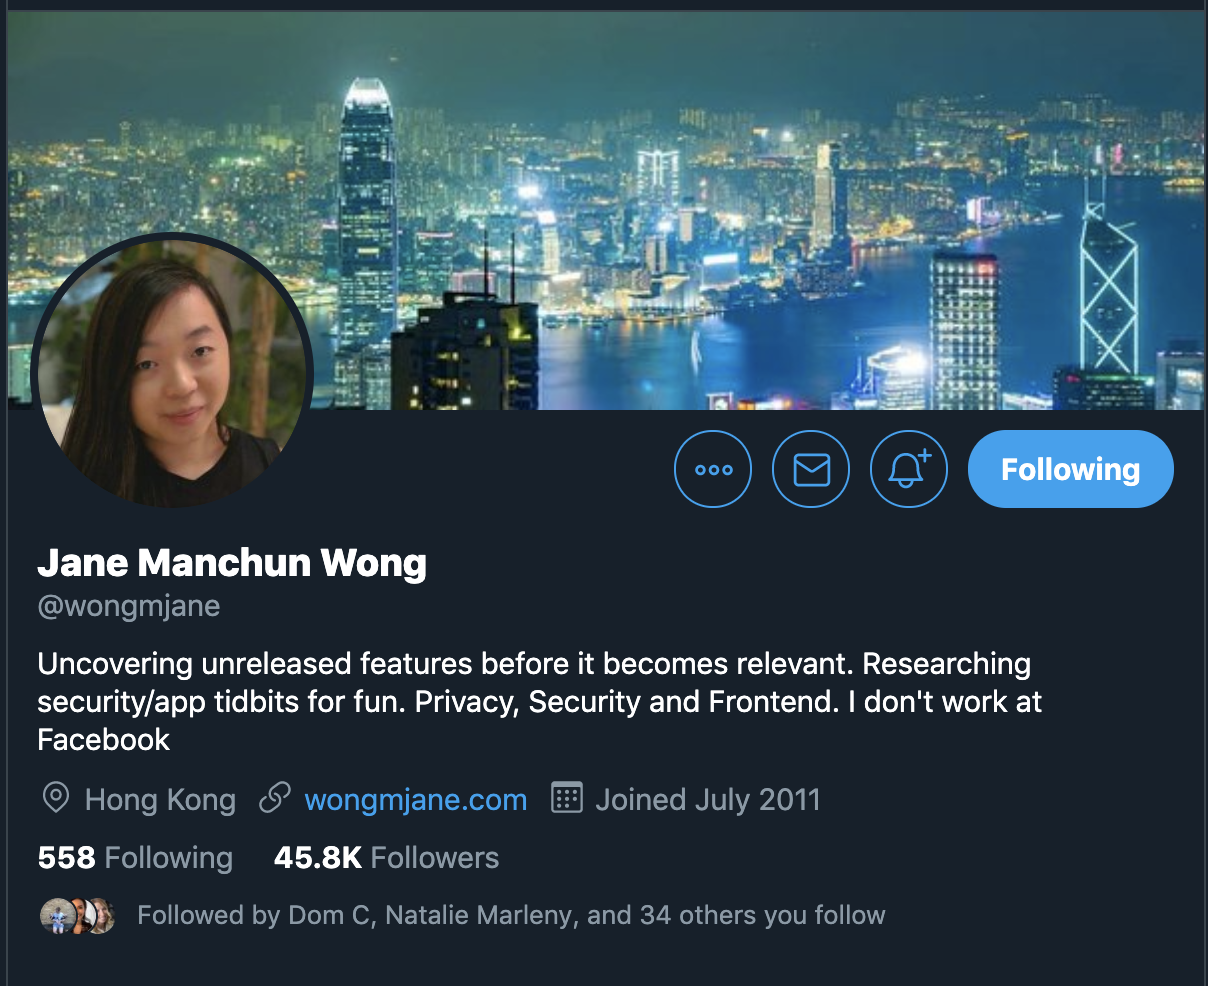Click the location pin icon

tap(56, 799)
